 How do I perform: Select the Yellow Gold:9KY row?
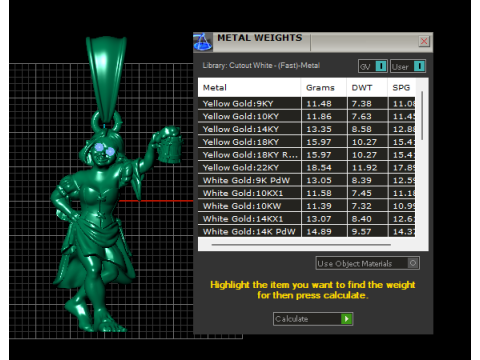click(x=307, y=104)
